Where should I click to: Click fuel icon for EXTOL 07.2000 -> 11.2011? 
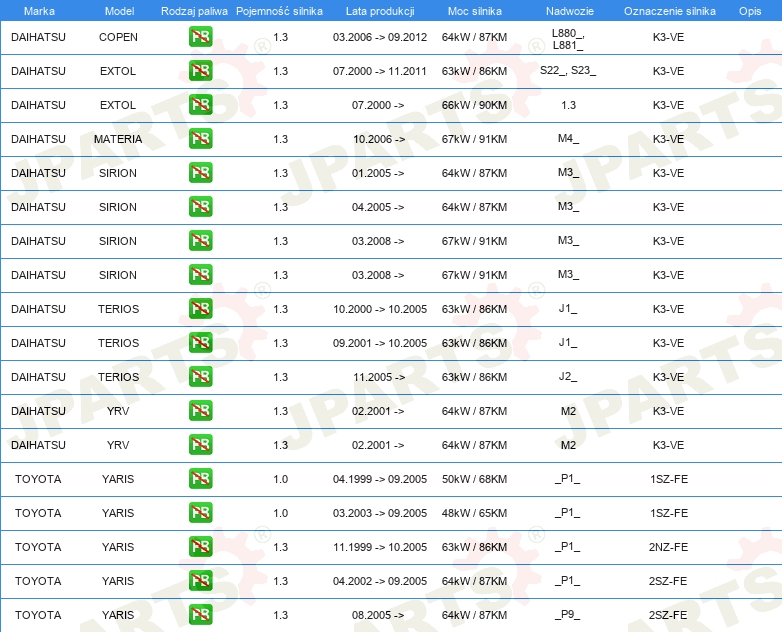click(200, 71)
